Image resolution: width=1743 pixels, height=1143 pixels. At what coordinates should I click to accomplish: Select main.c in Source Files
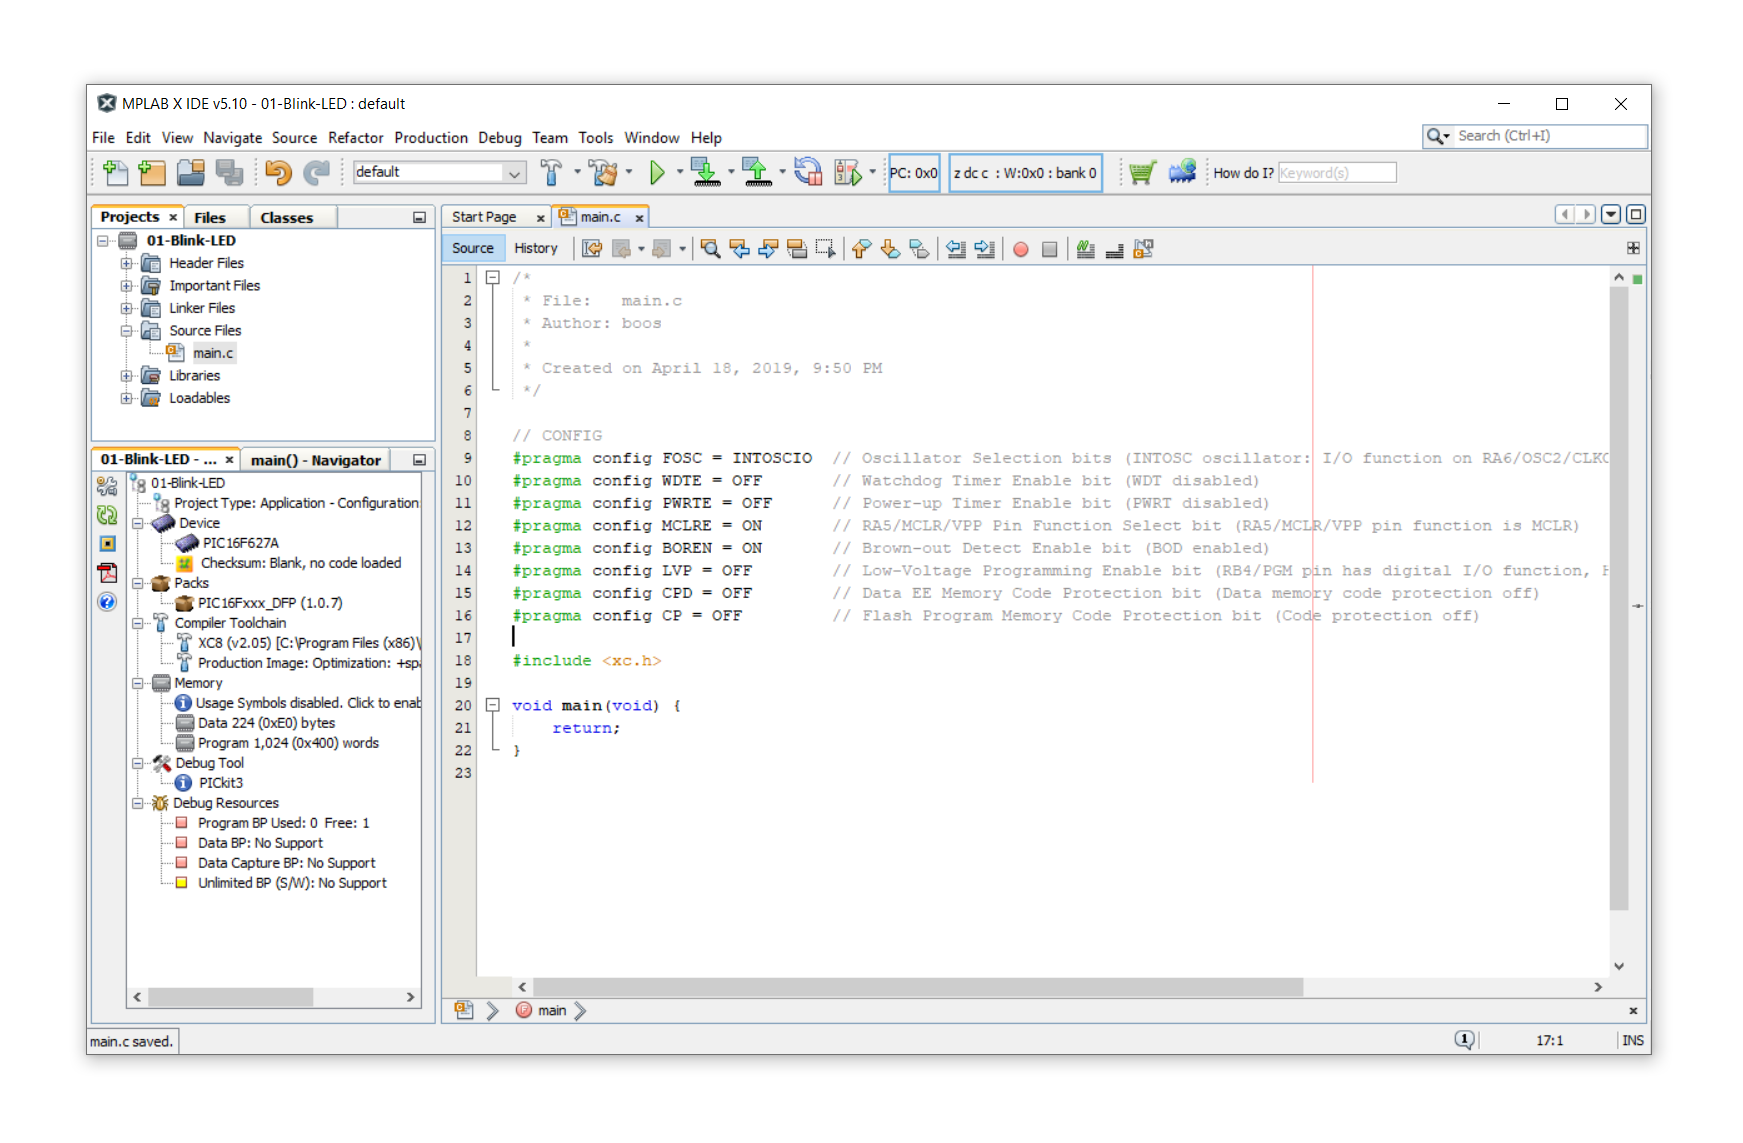click(212, 353)
